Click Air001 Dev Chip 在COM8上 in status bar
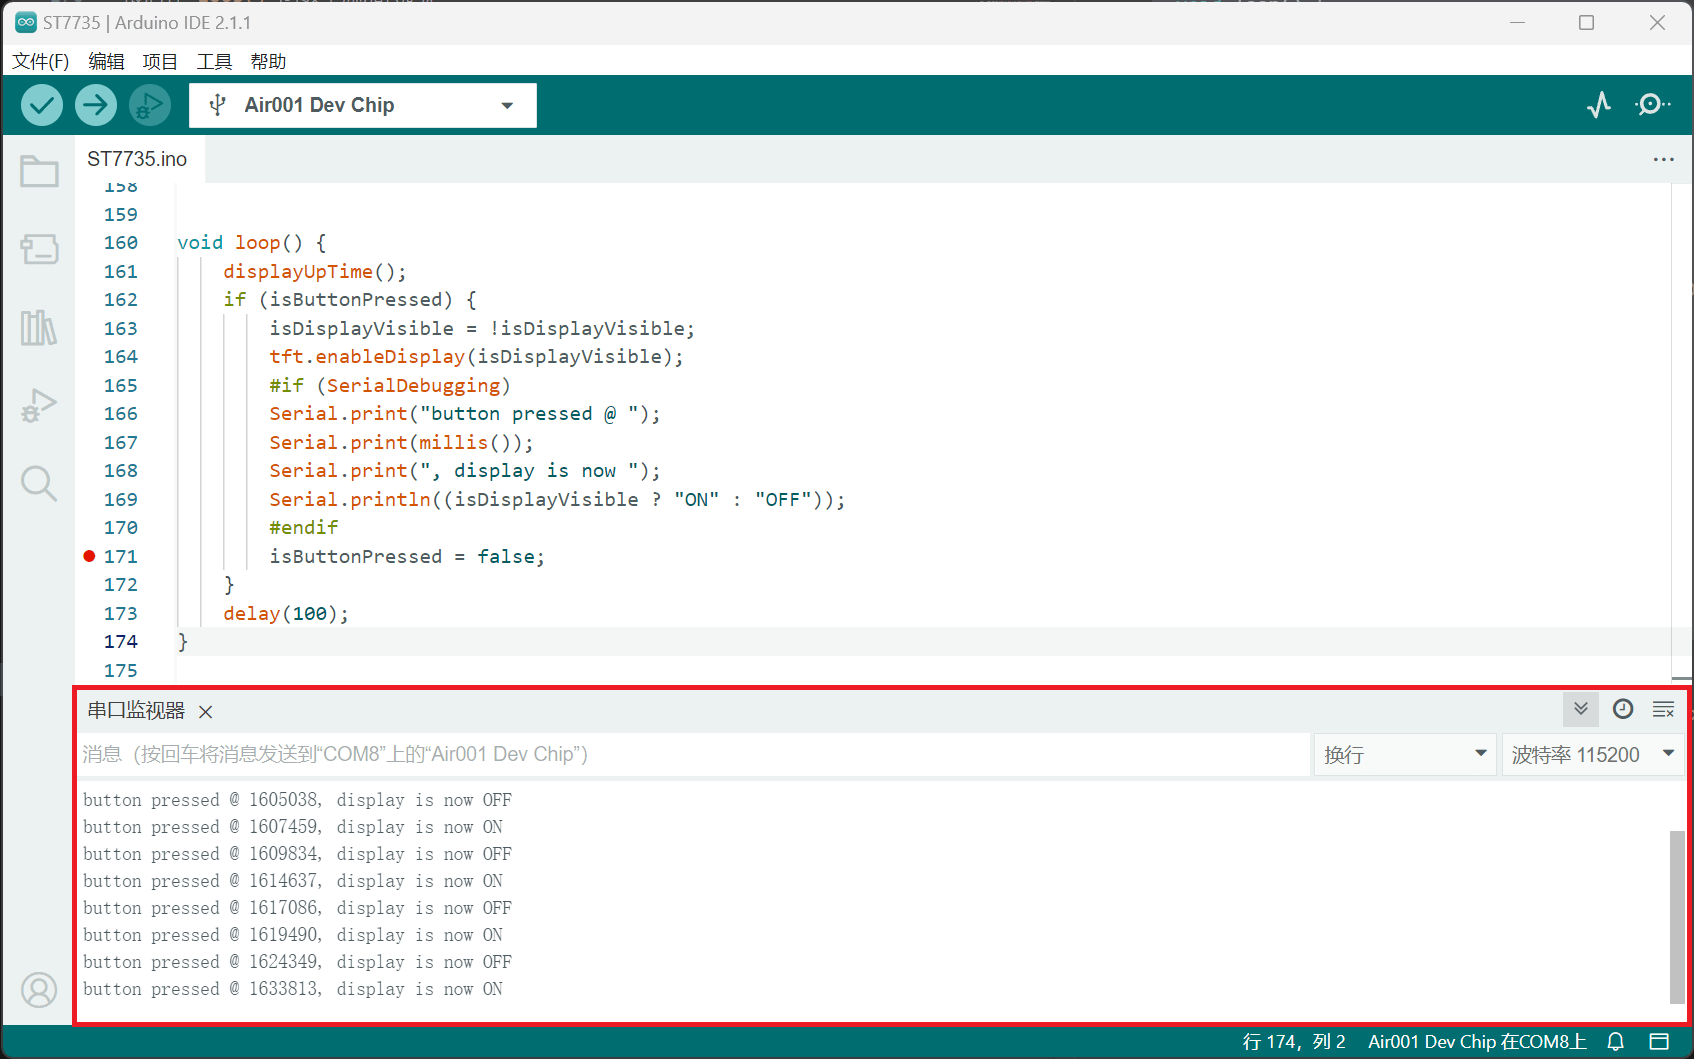Viewport: 1694px width, 1059px height. point(1477,1042)
